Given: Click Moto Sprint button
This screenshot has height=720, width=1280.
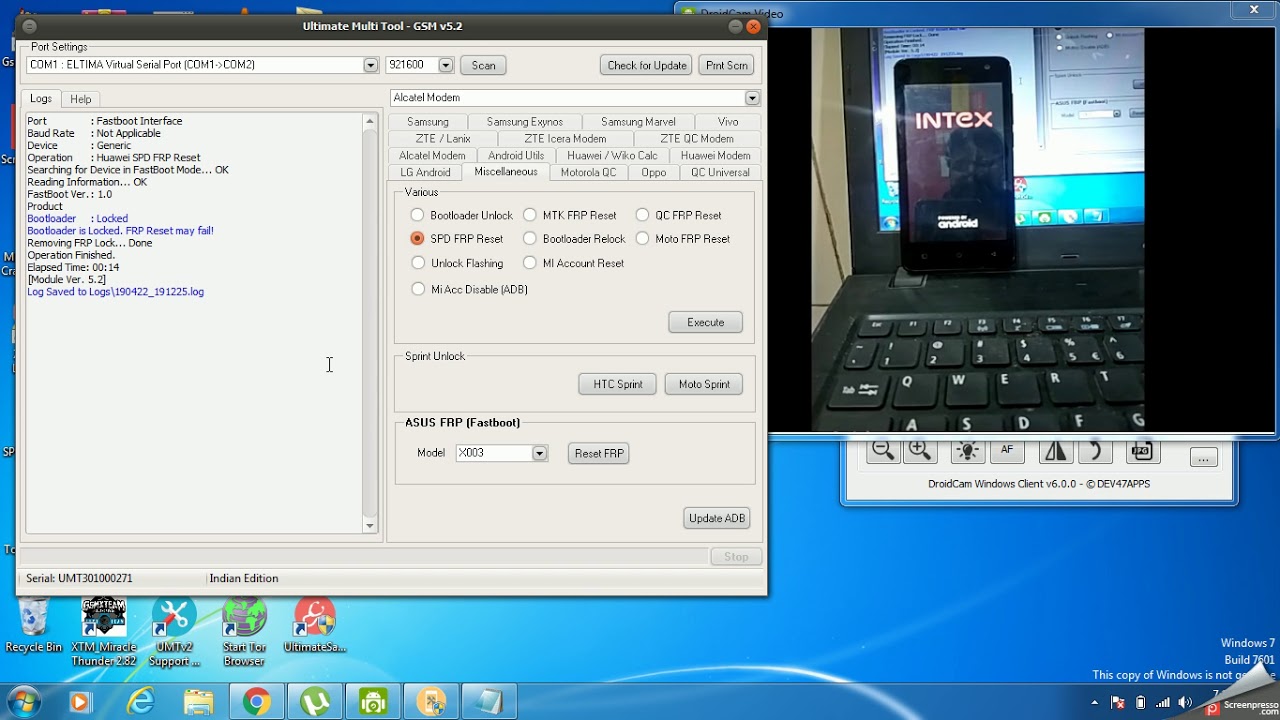Looking at the screenshot, I should coord(704,384).
